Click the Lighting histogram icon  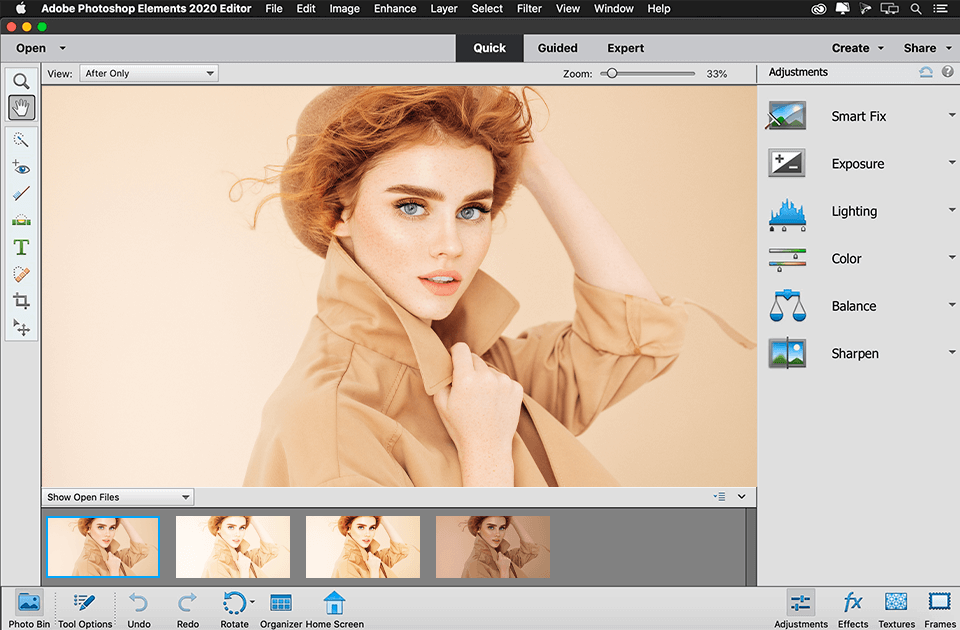pyautogui.click(x=787, y=214)
